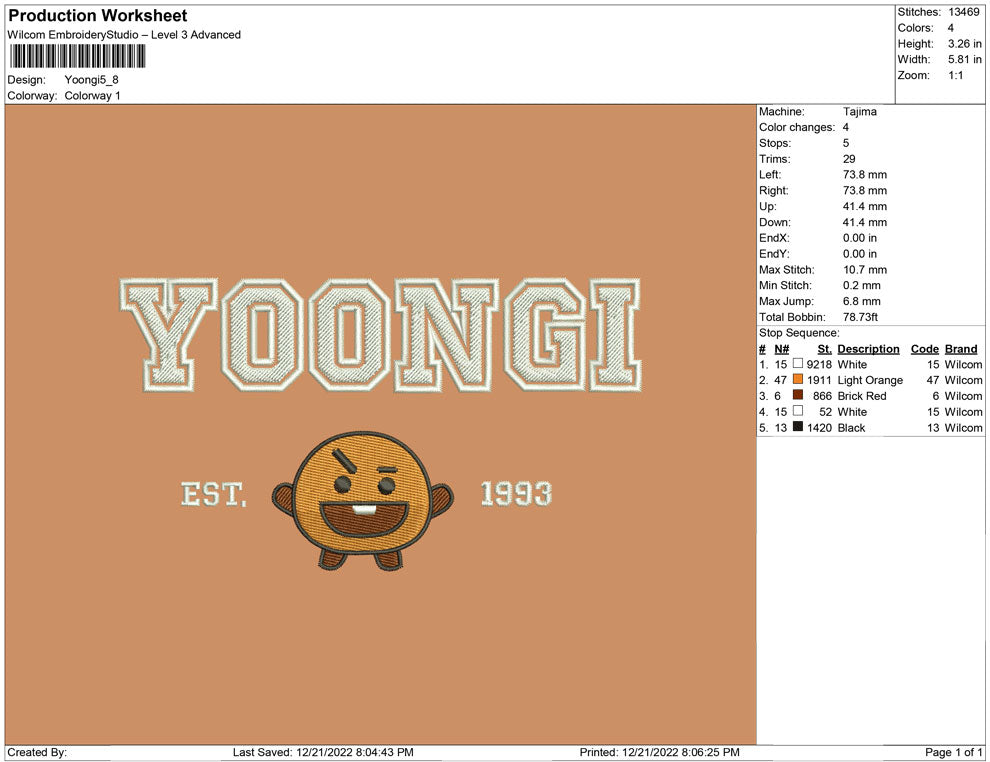Click the Zoom value 1:1
The image size is (990, 762).
click(955, 75)
